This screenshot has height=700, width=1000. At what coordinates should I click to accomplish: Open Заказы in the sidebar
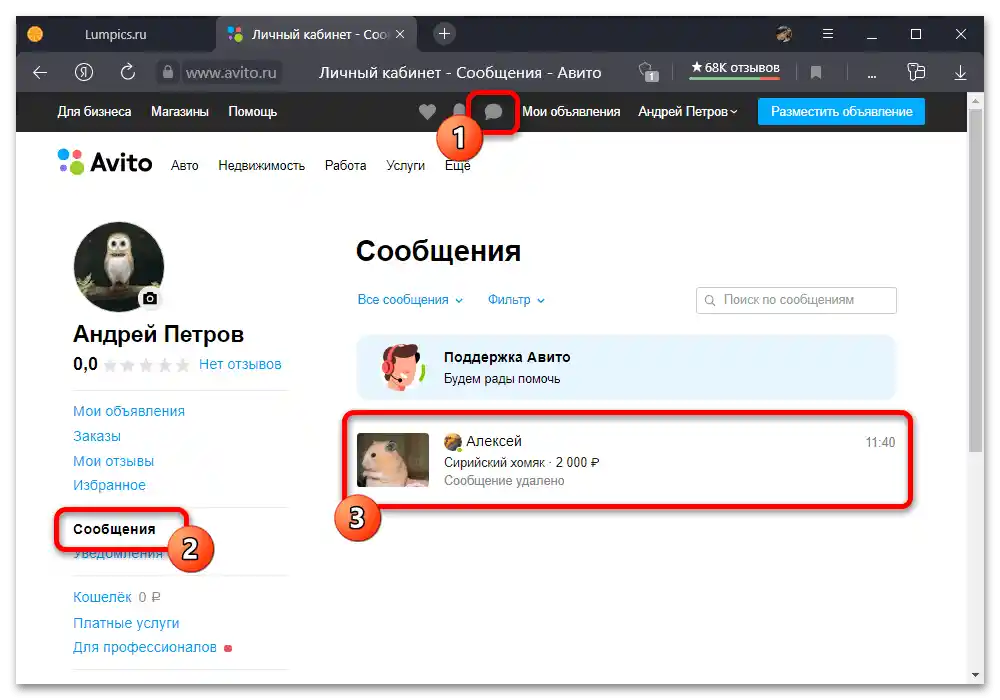pos(96,436)
